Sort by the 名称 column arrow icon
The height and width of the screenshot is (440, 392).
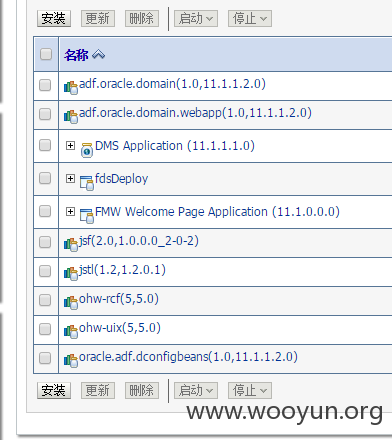point(99,54)
